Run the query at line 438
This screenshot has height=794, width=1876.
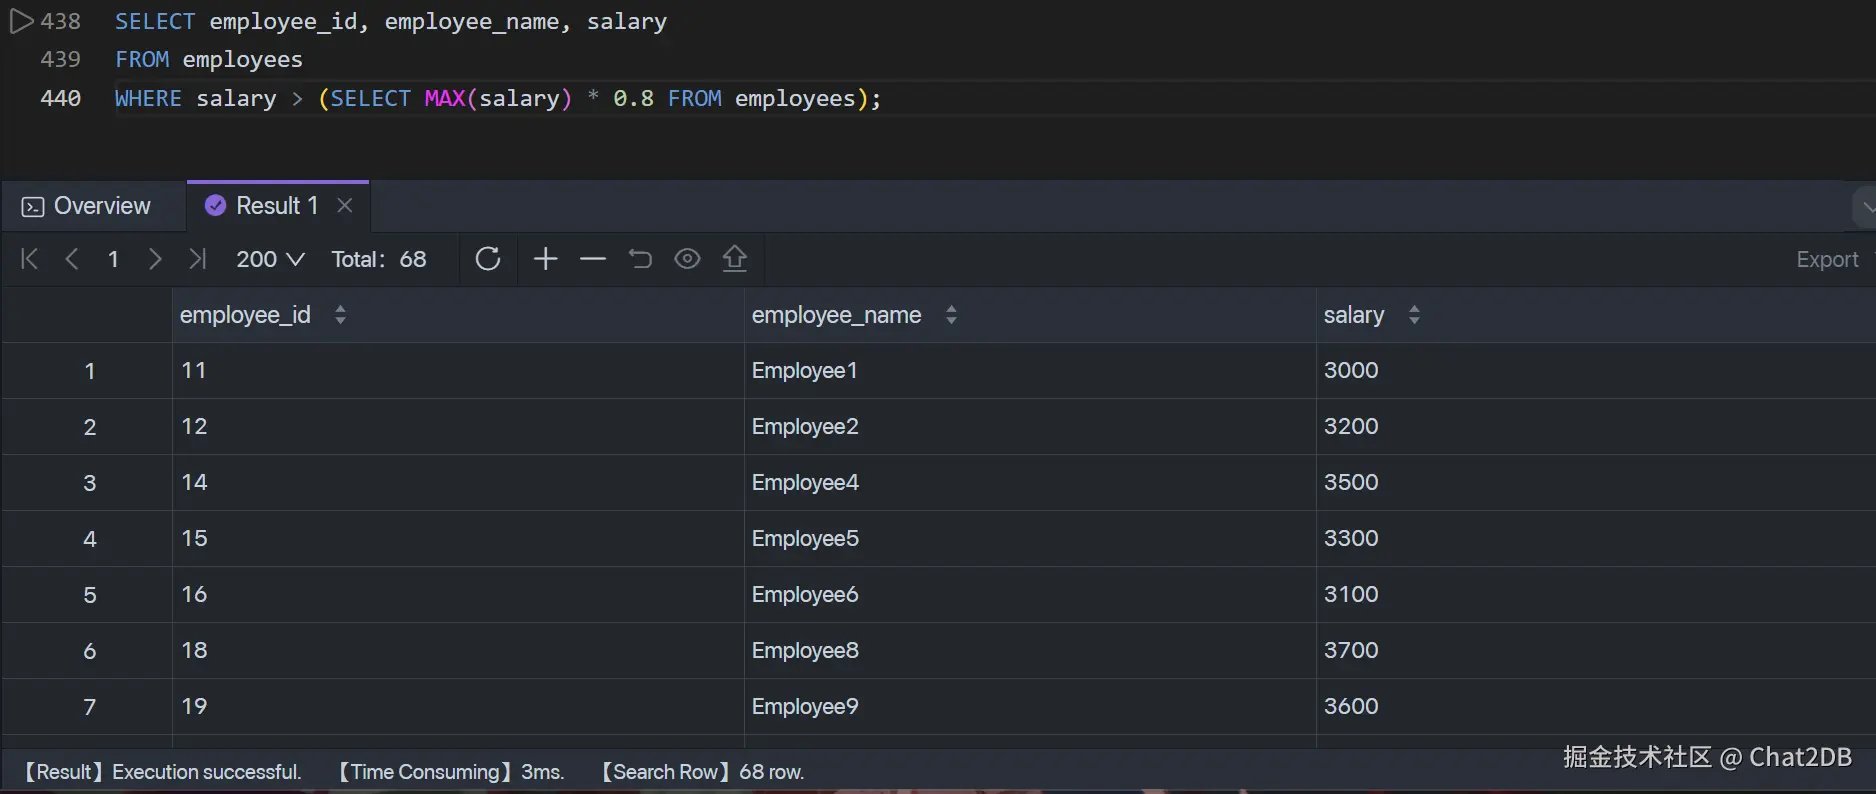point(21,21)
